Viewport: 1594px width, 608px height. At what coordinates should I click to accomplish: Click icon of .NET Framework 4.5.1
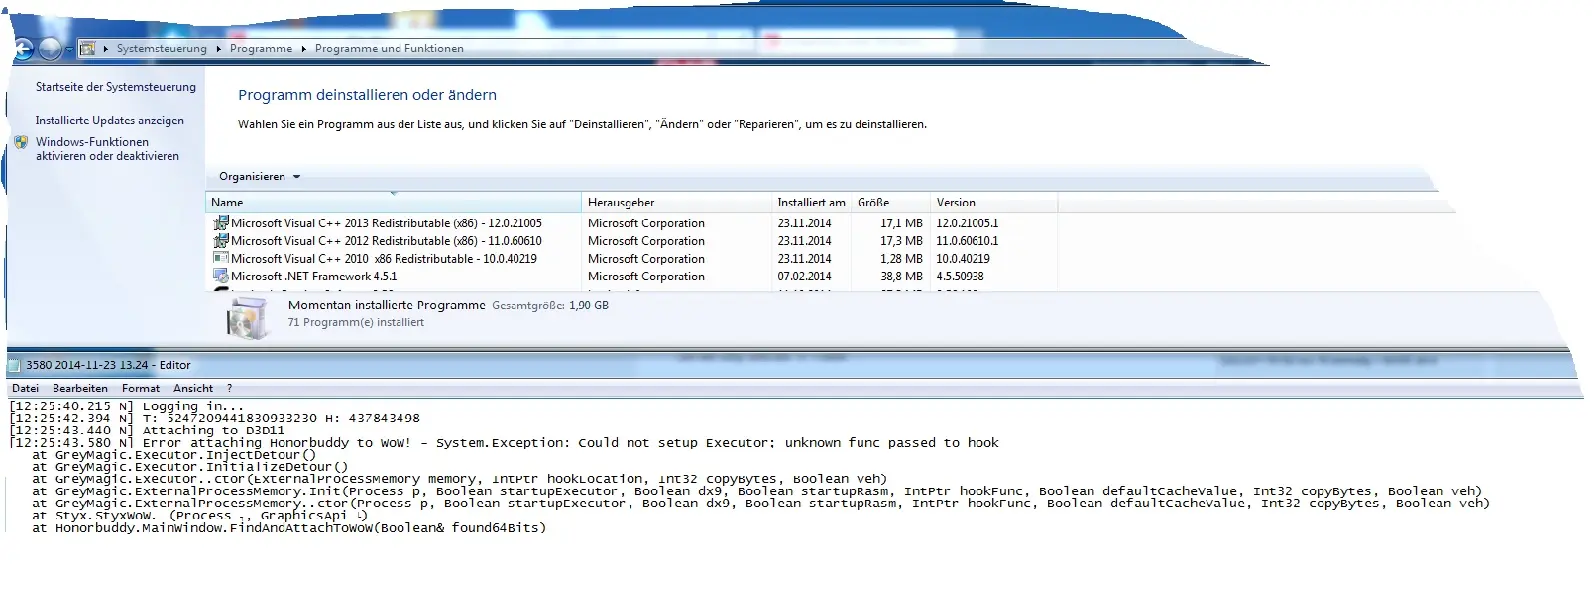pyautogui.click(x=221, y=276)
